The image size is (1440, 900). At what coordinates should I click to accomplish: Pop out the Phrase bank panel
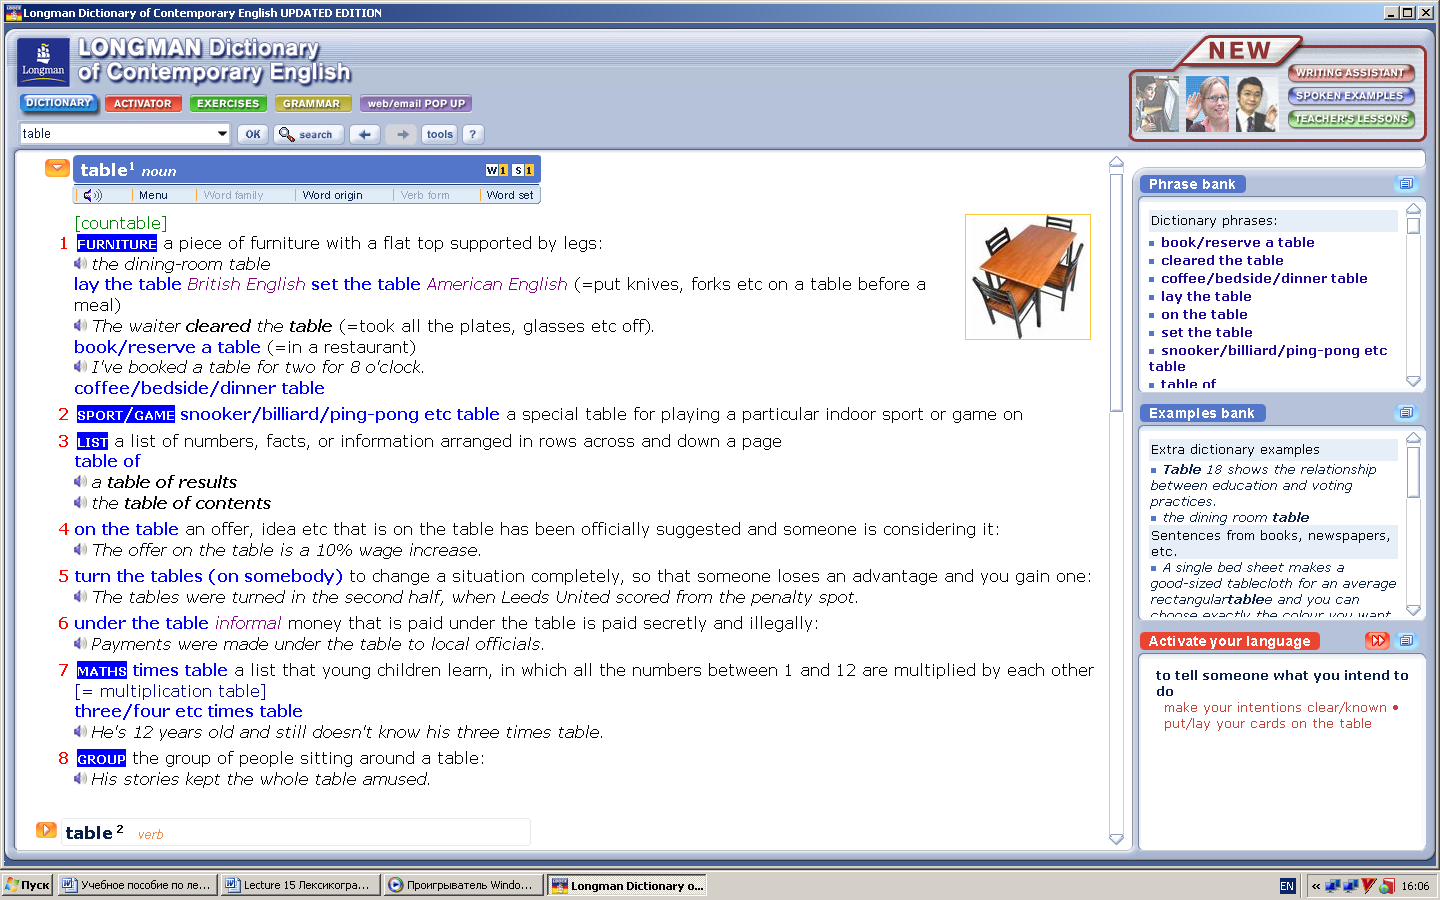[x=1406, y=184]
